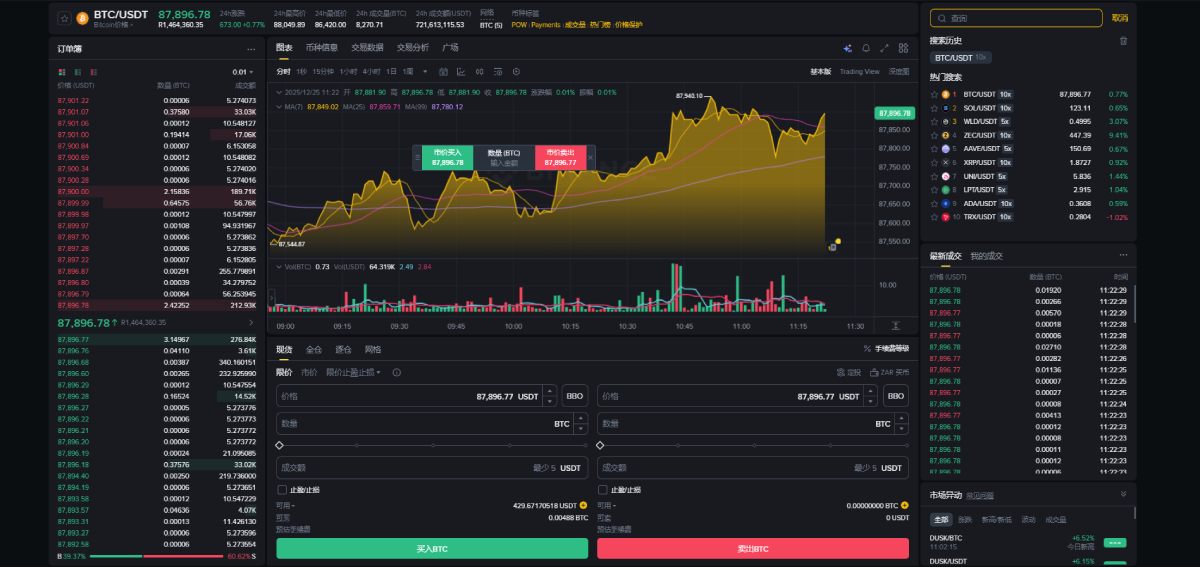Click the info icon beside order types
This screenshot has height=567, width=1200.
pyautogui.click(x=397, y=372)
